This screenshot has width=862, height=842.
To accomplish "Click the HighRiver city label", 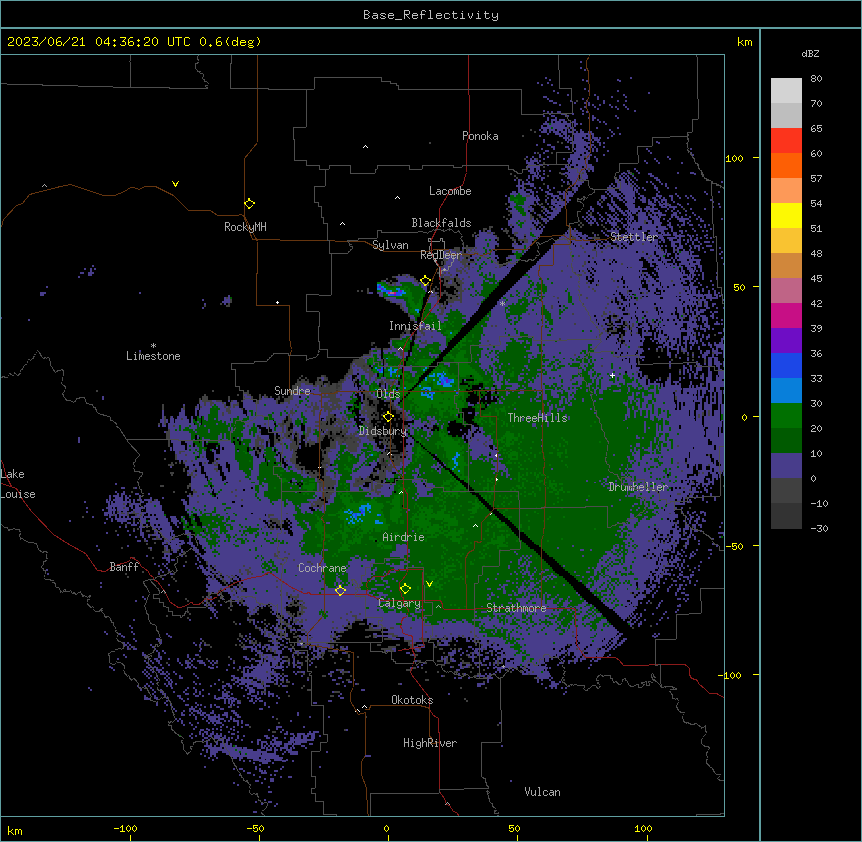I will coord(430,743).
